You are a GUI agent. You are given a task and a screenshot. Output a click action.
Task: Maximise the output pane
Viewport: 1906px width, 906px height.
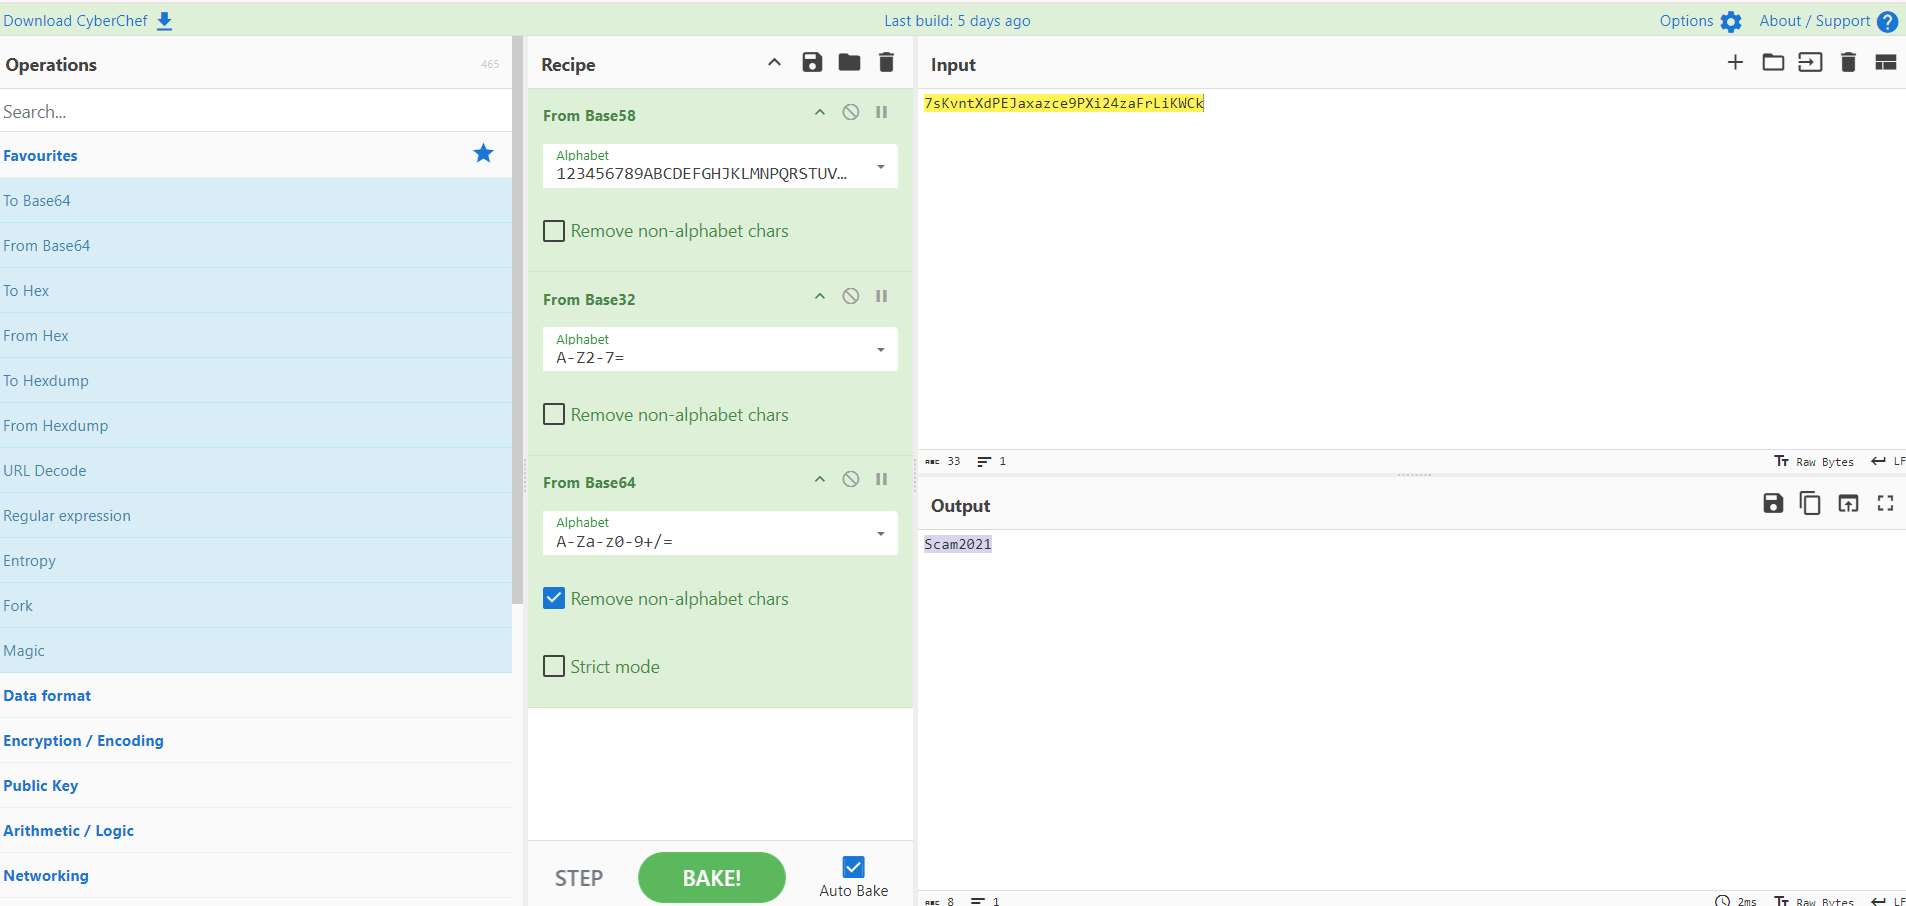coord(1885,504)
